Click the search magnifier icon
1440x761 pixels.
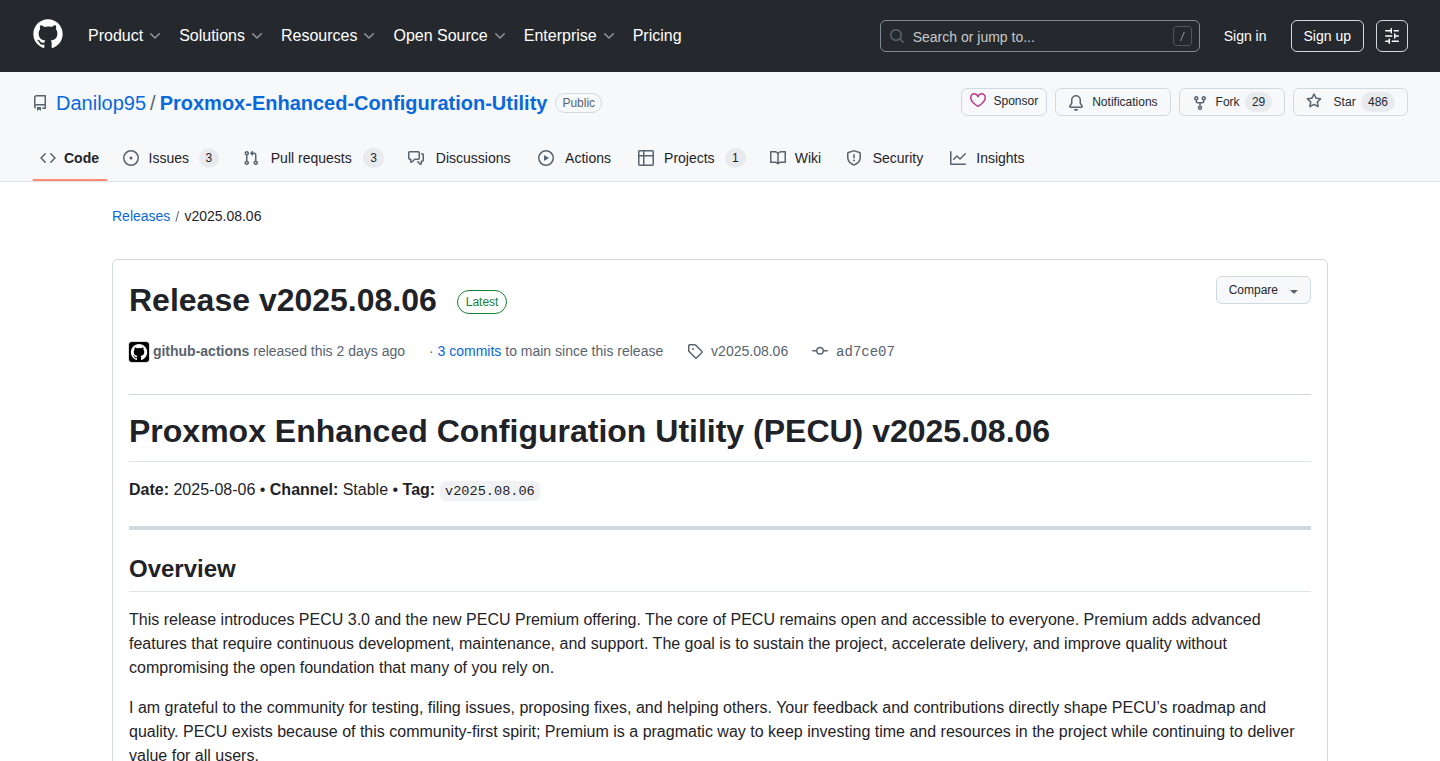(897, 36)
